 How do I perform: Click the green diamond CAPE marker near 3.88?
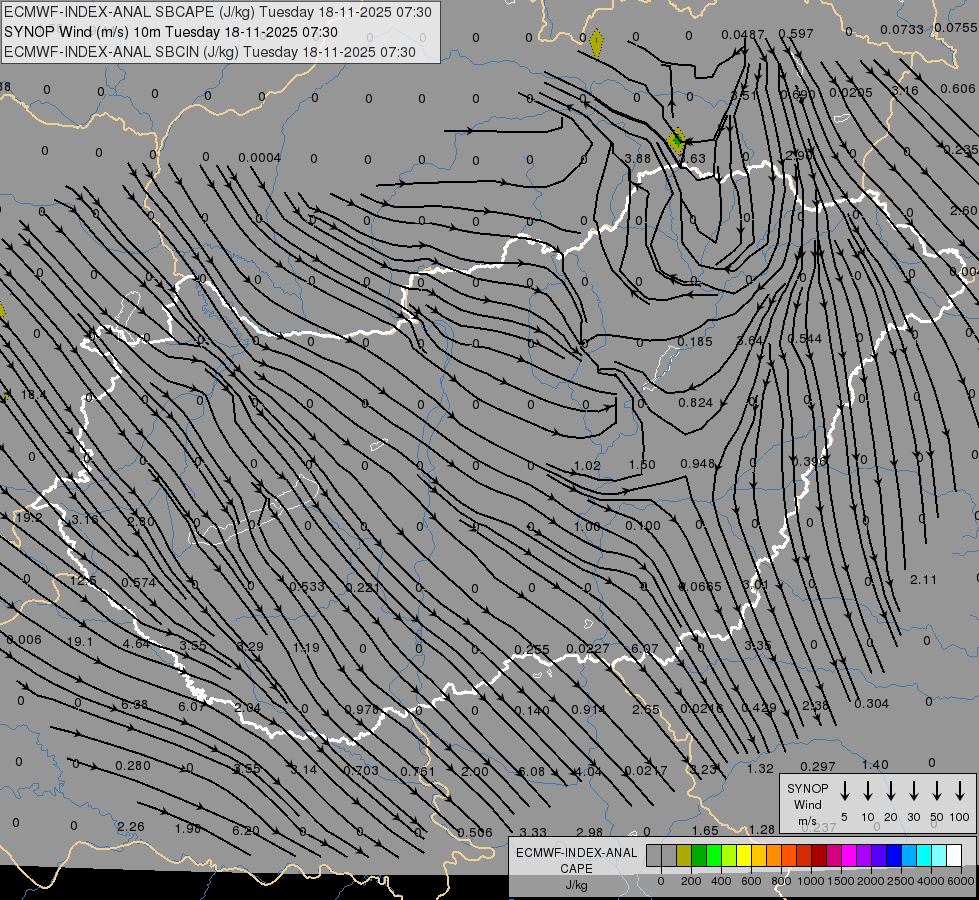pyautogui.click(x=676, y=141)
